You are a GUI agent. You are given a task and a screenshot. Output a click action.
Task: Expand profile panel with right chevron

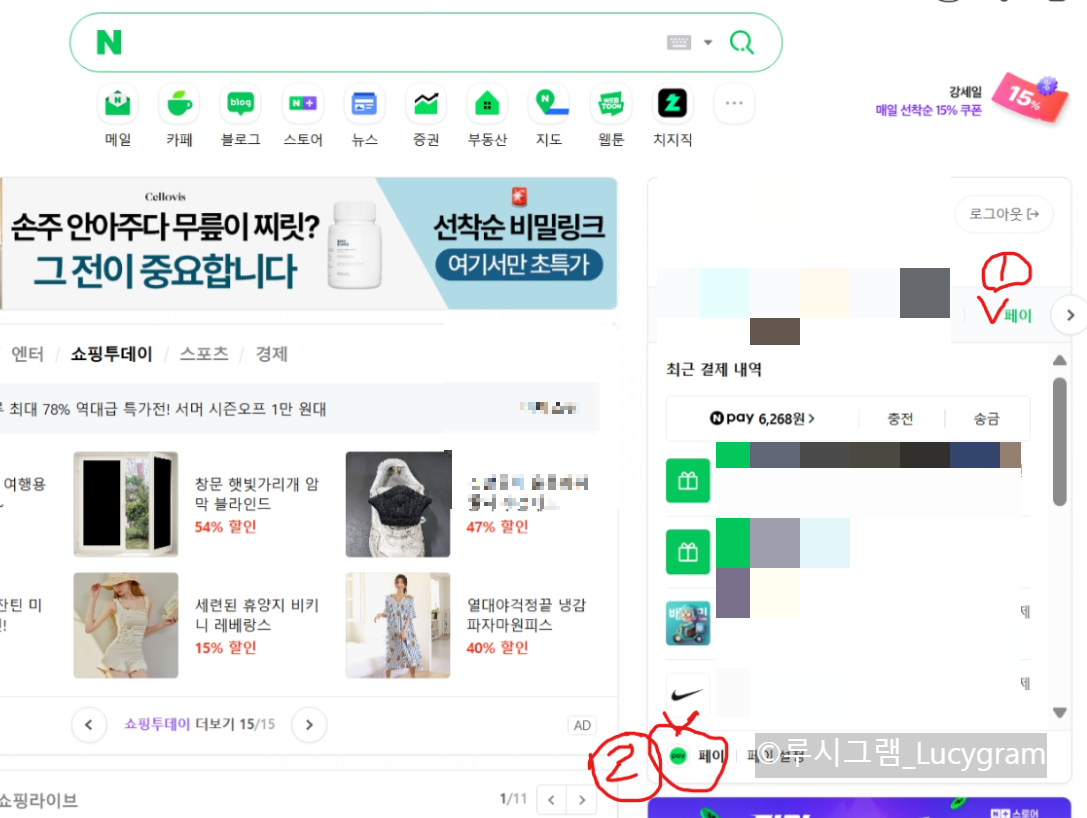tap(1070, 315)
